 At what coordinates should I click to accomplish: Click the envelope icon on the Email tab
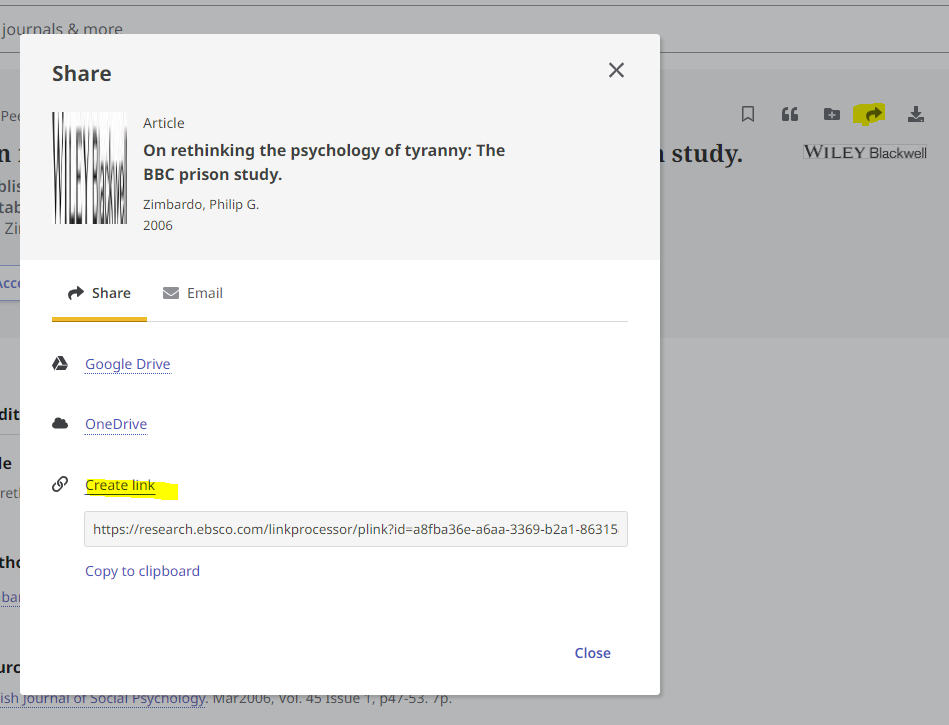(x=170, y=292)
